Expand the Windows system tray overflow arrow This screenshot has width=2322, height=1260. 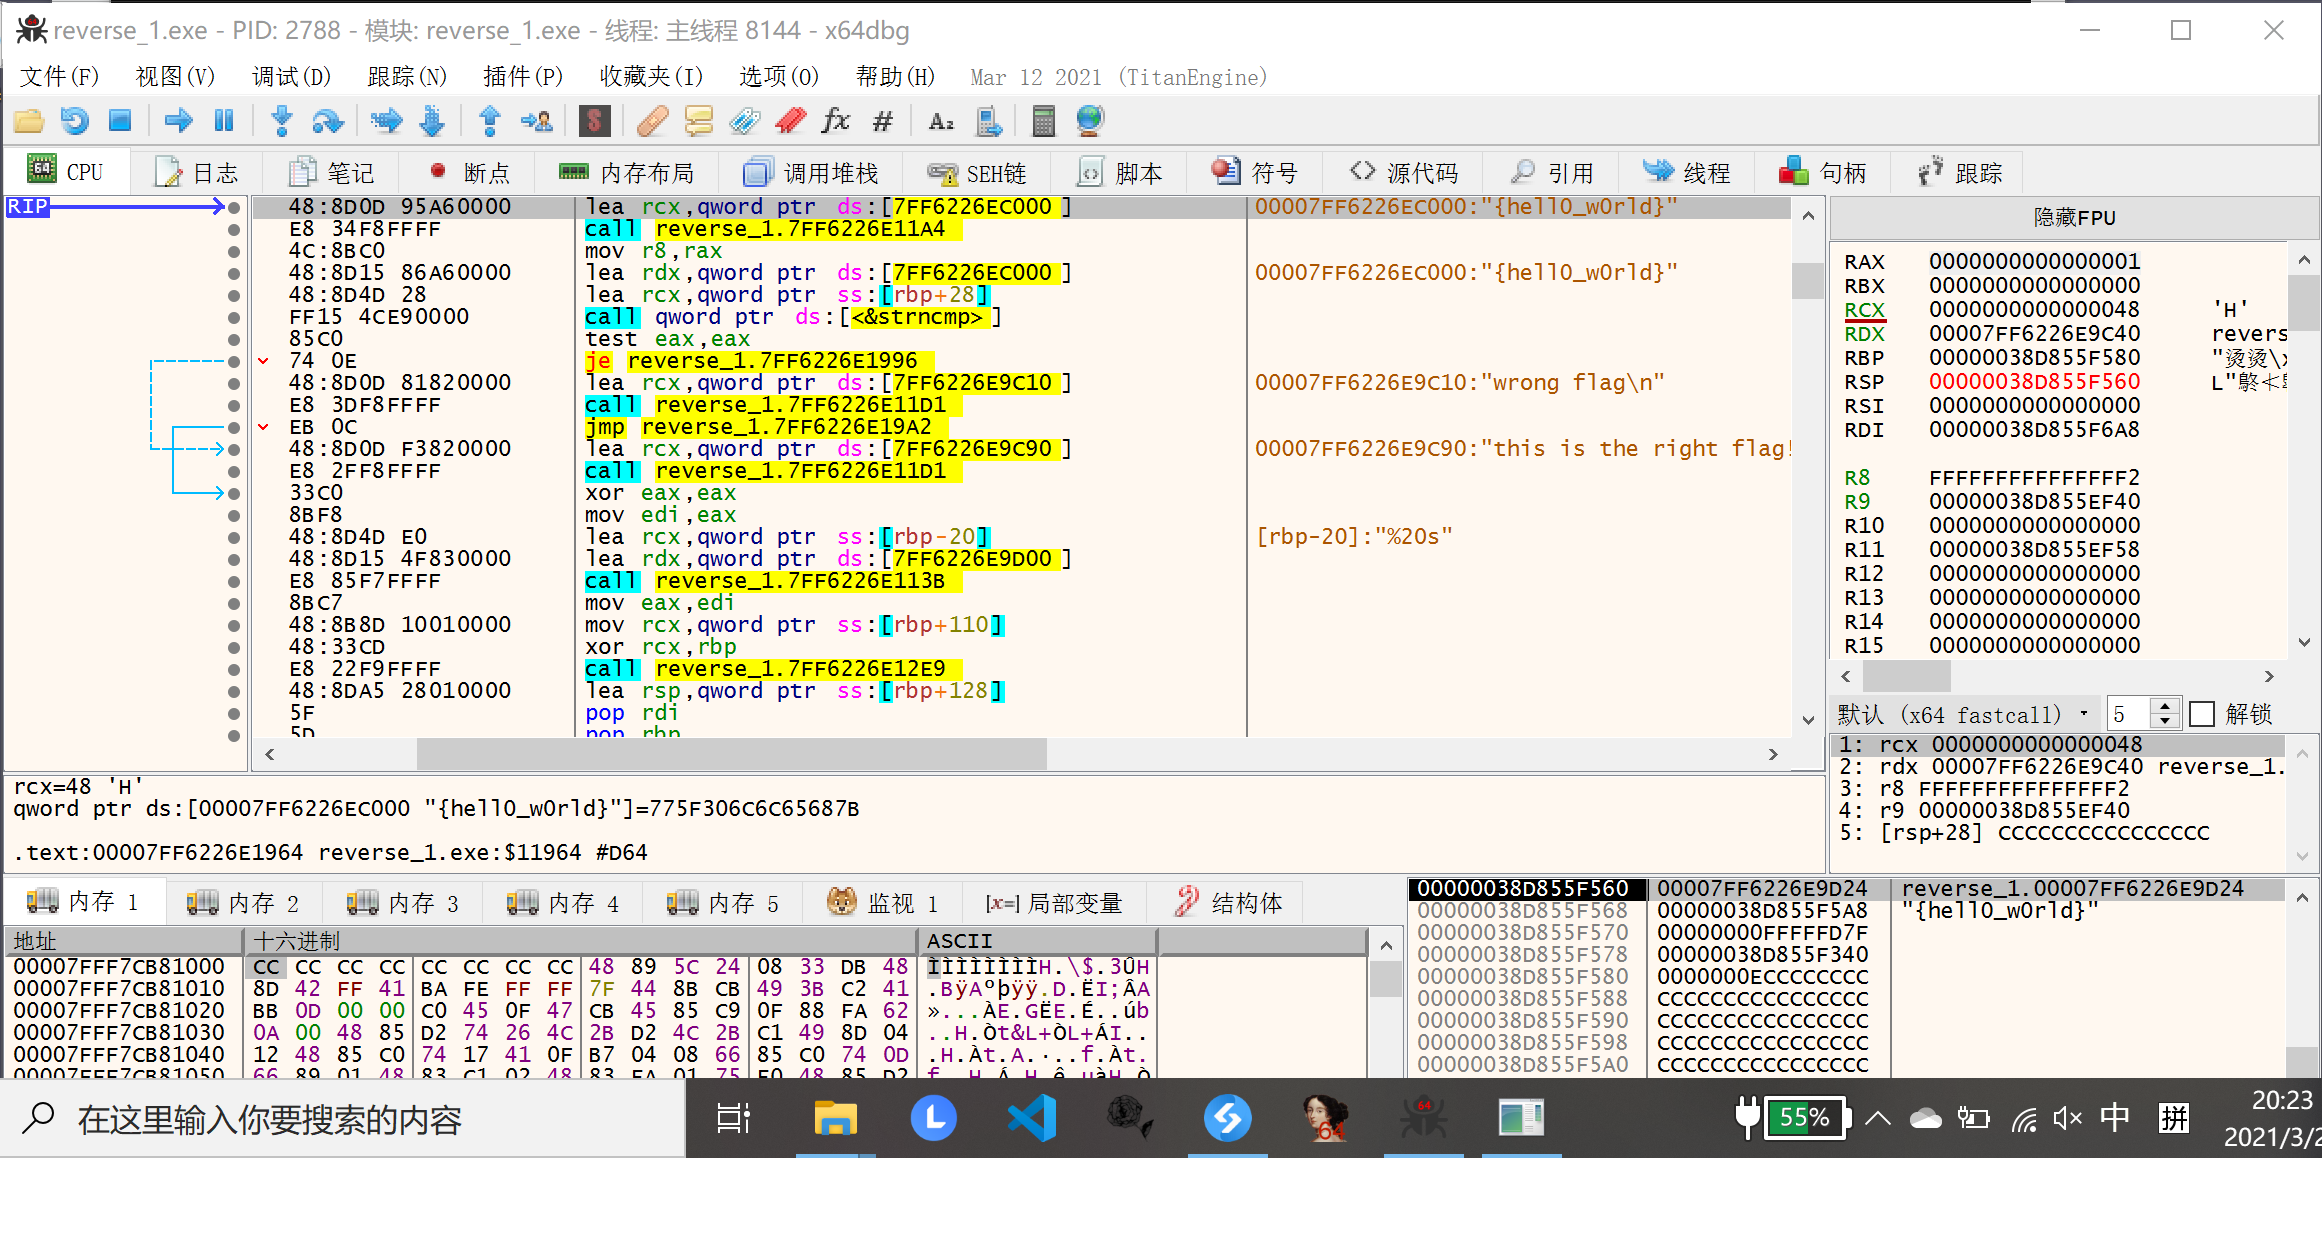(x=1878, y=1118)
